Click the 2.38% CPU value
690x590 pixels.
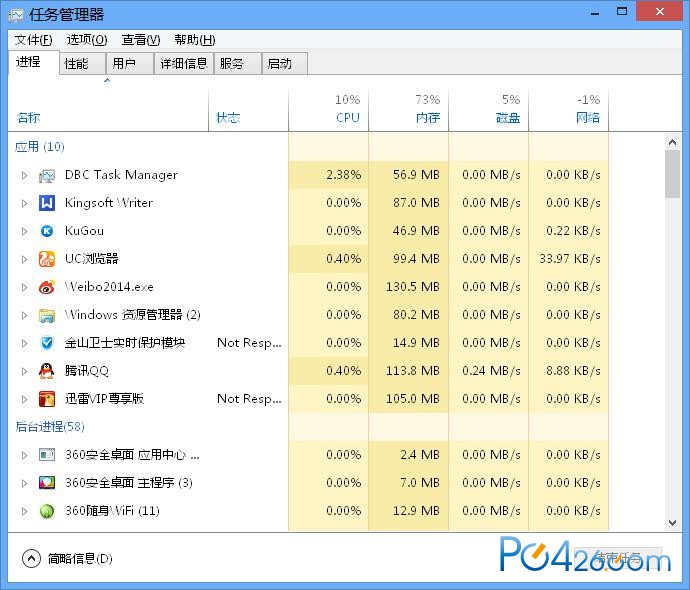344,175
